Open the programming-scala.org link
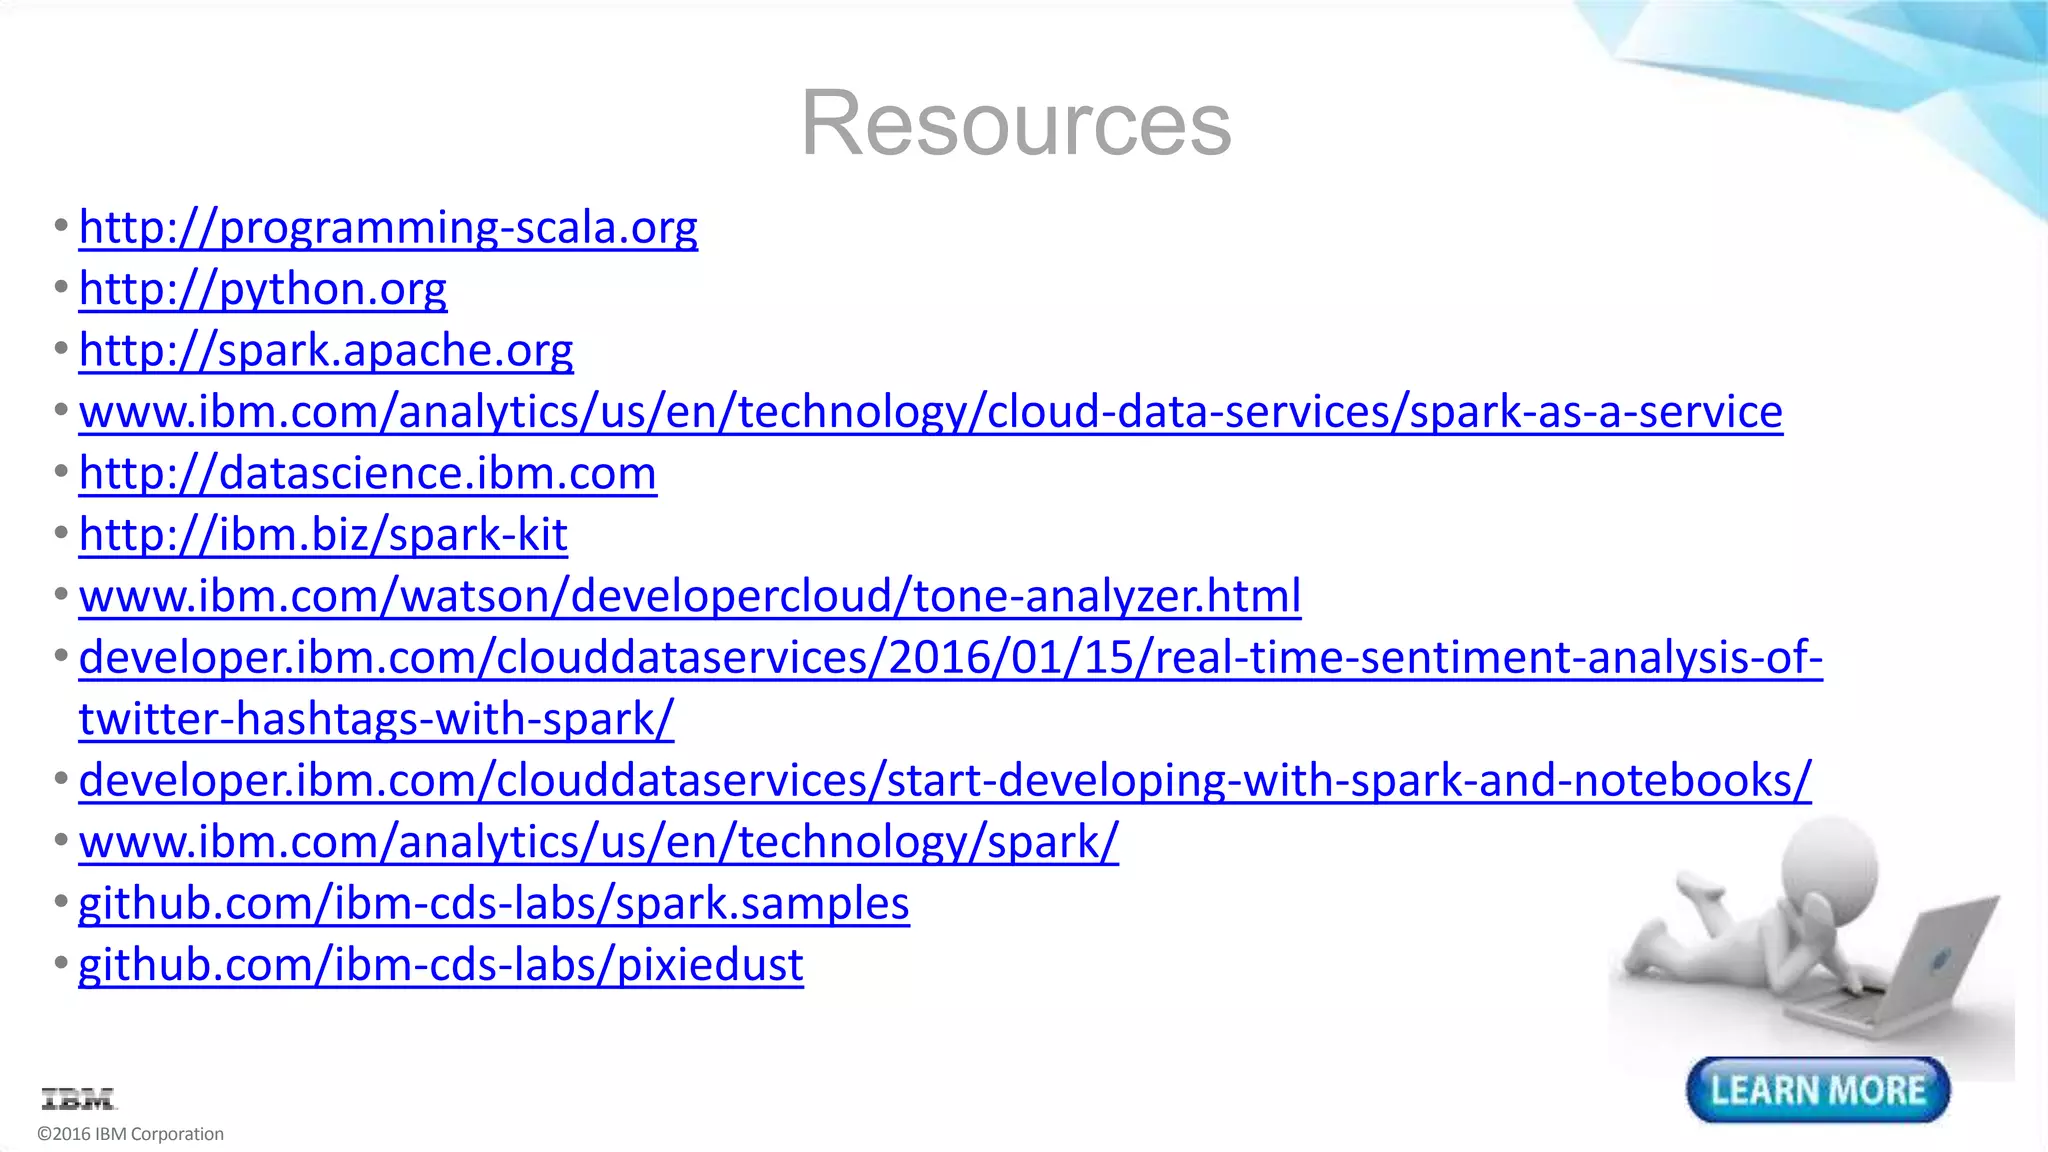The width and height of the screenshot is (2048, 1152). click(x=388, y=228)
